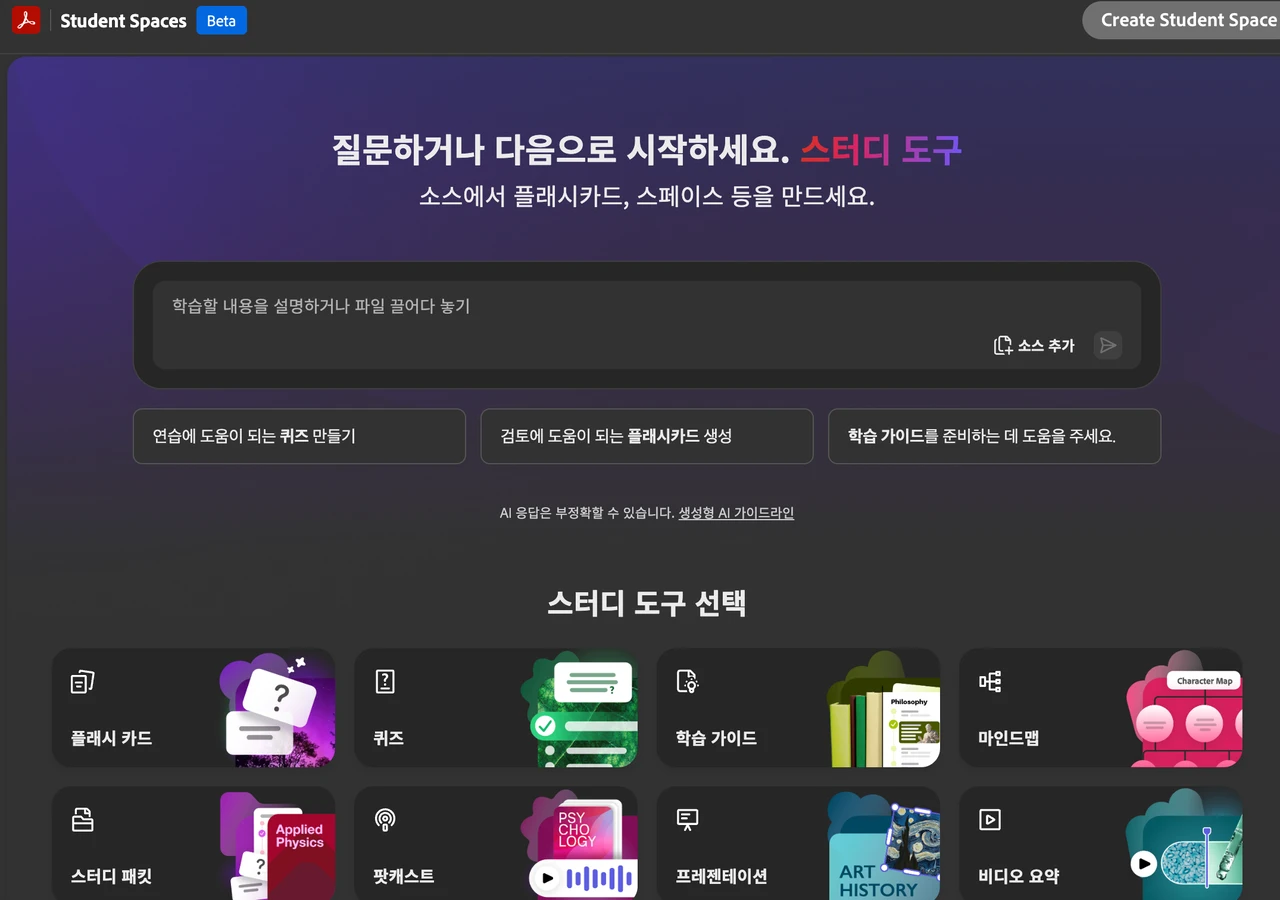The width and height of the screenshot is (1280, 900).
Task: Click the 스터디 패킷 card label
Action: click(x=111, y=876)
